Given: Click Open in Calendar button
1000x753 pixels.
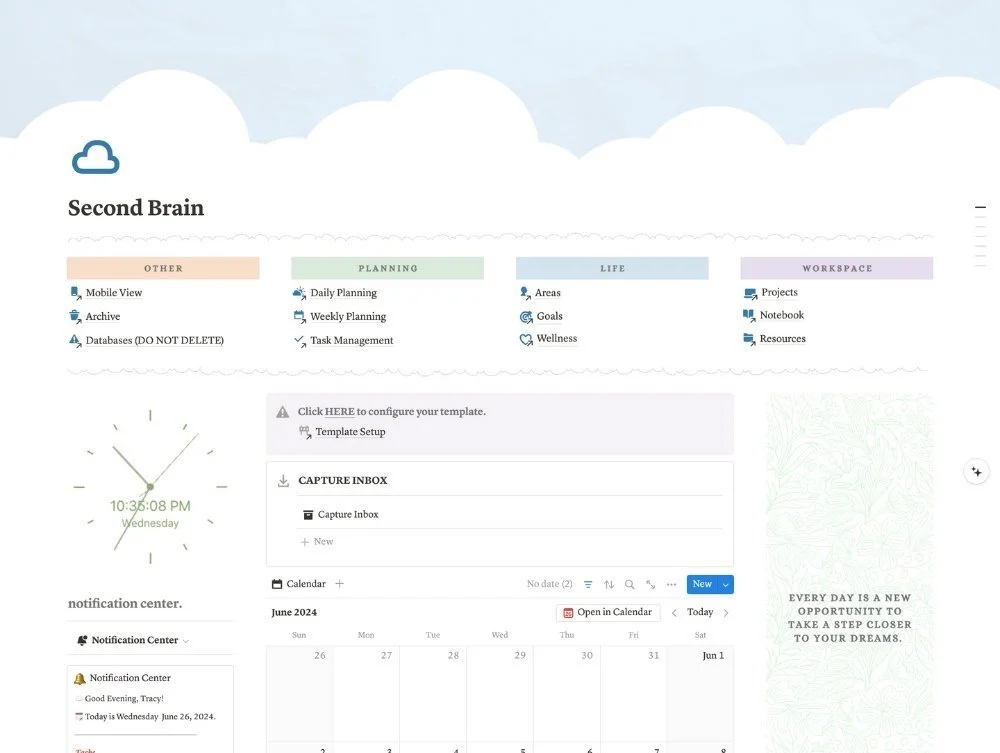Looking at the screenshot, I should pyautogui.click(x=608, y=613).
